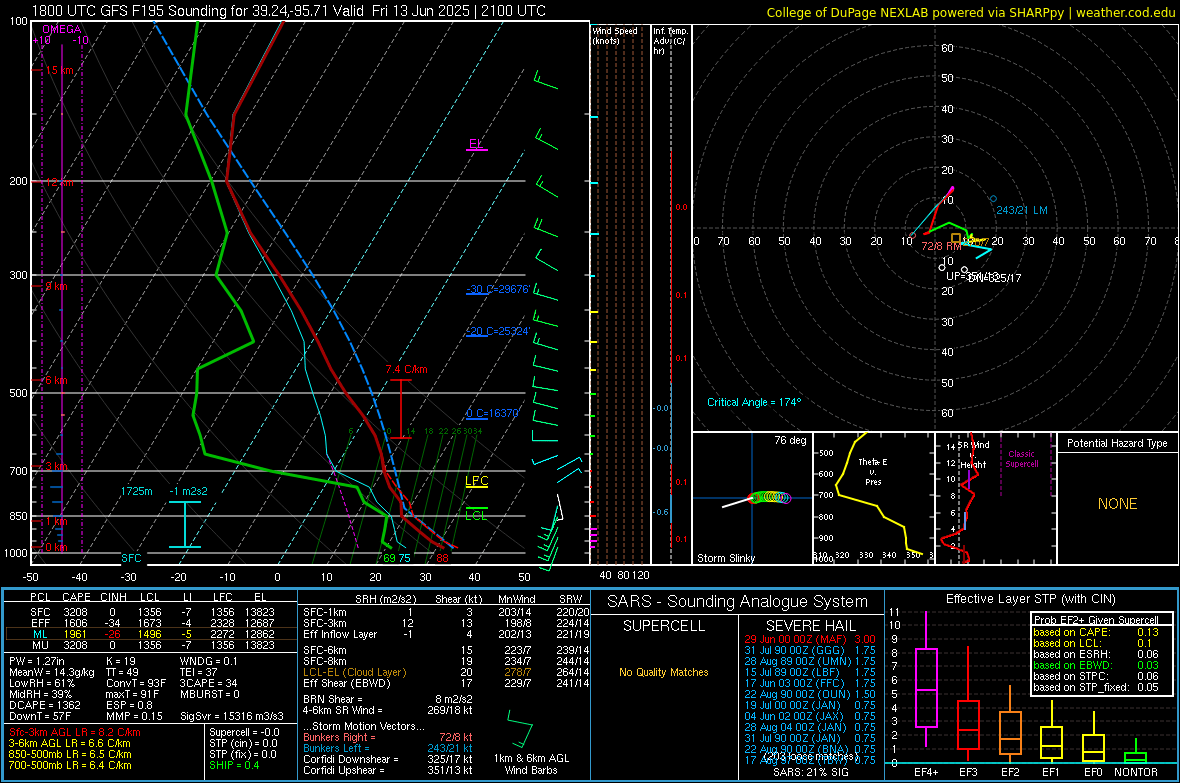This screenshot has width=1180, height=783.
Task: Select the SFC parcel row in table
Action: pyautogui.click(x=151, y=612)
